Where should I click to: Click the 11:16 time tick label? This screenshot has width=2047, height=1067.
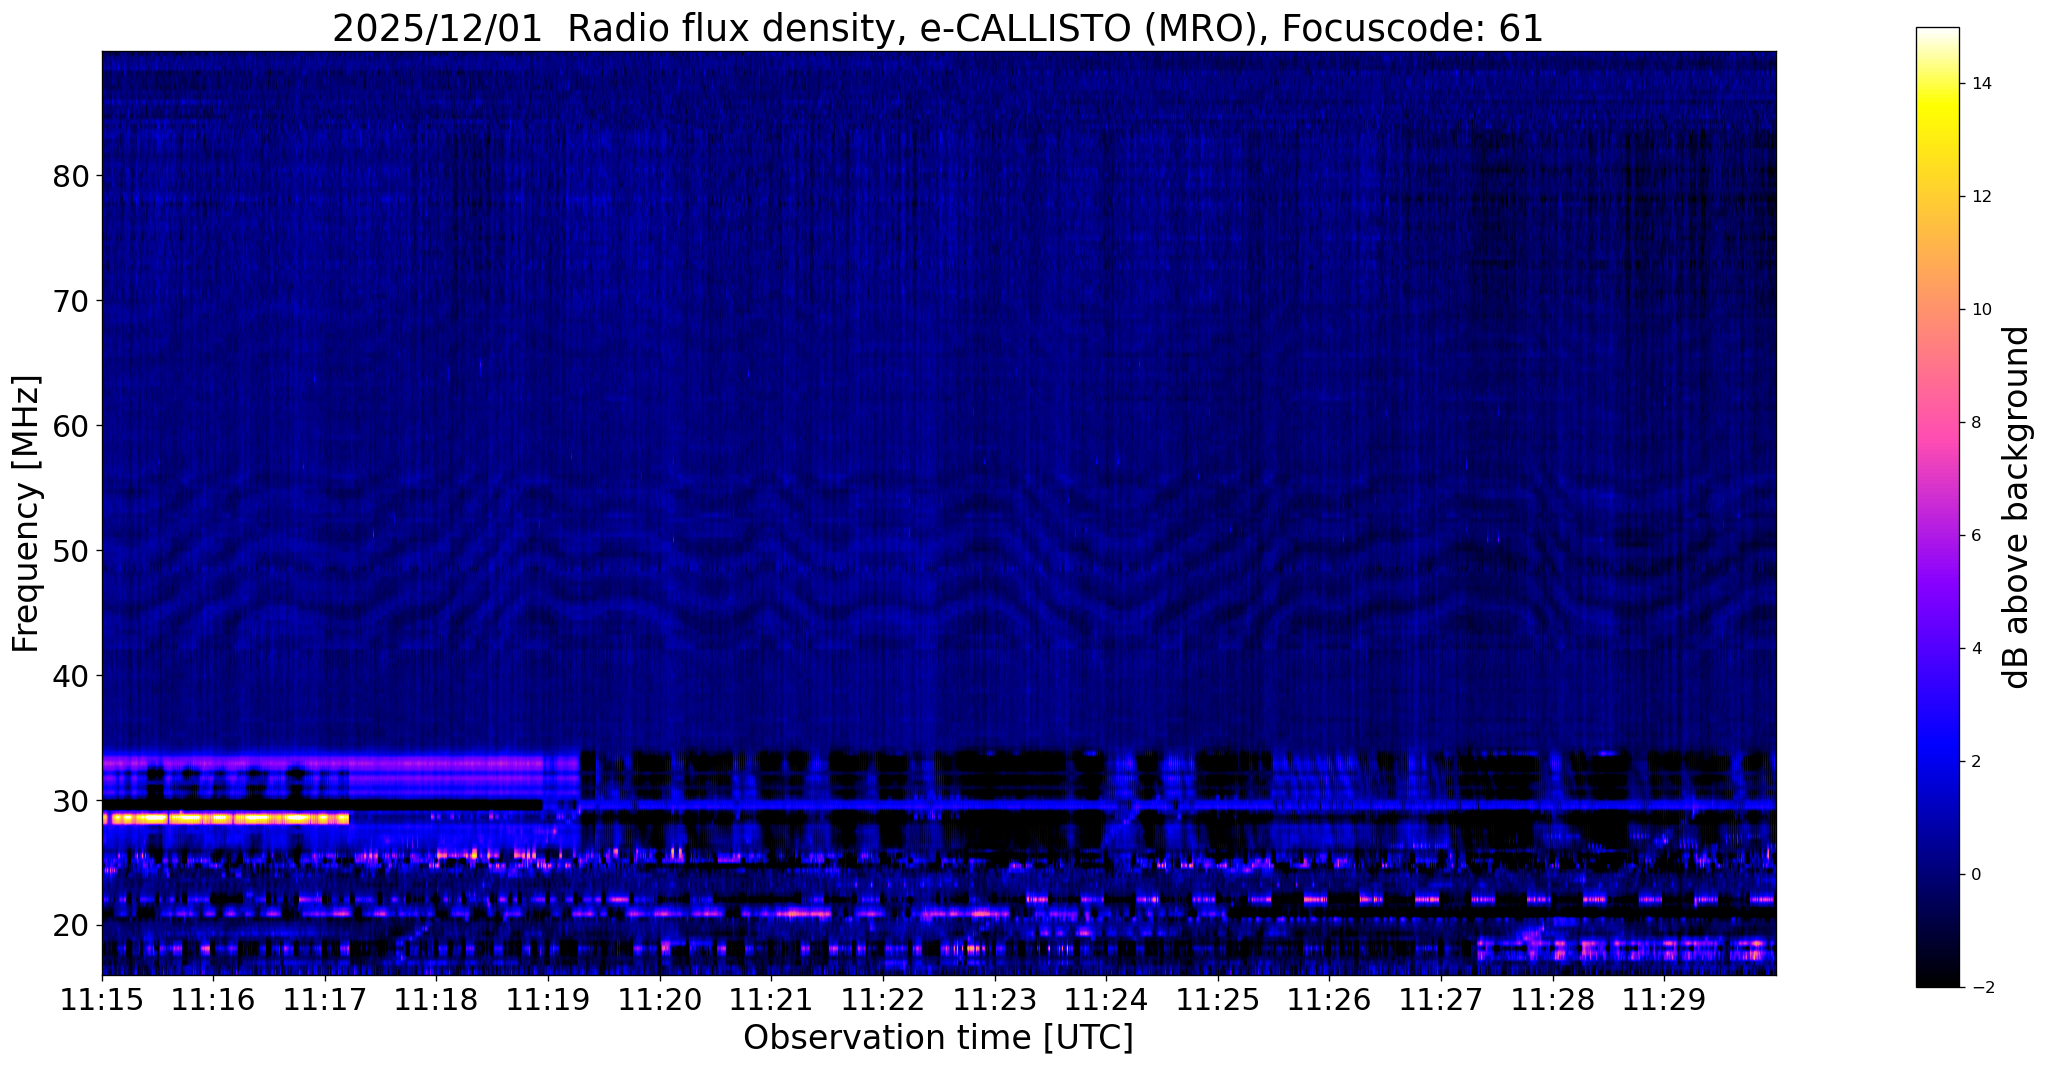tap(213, 999)
